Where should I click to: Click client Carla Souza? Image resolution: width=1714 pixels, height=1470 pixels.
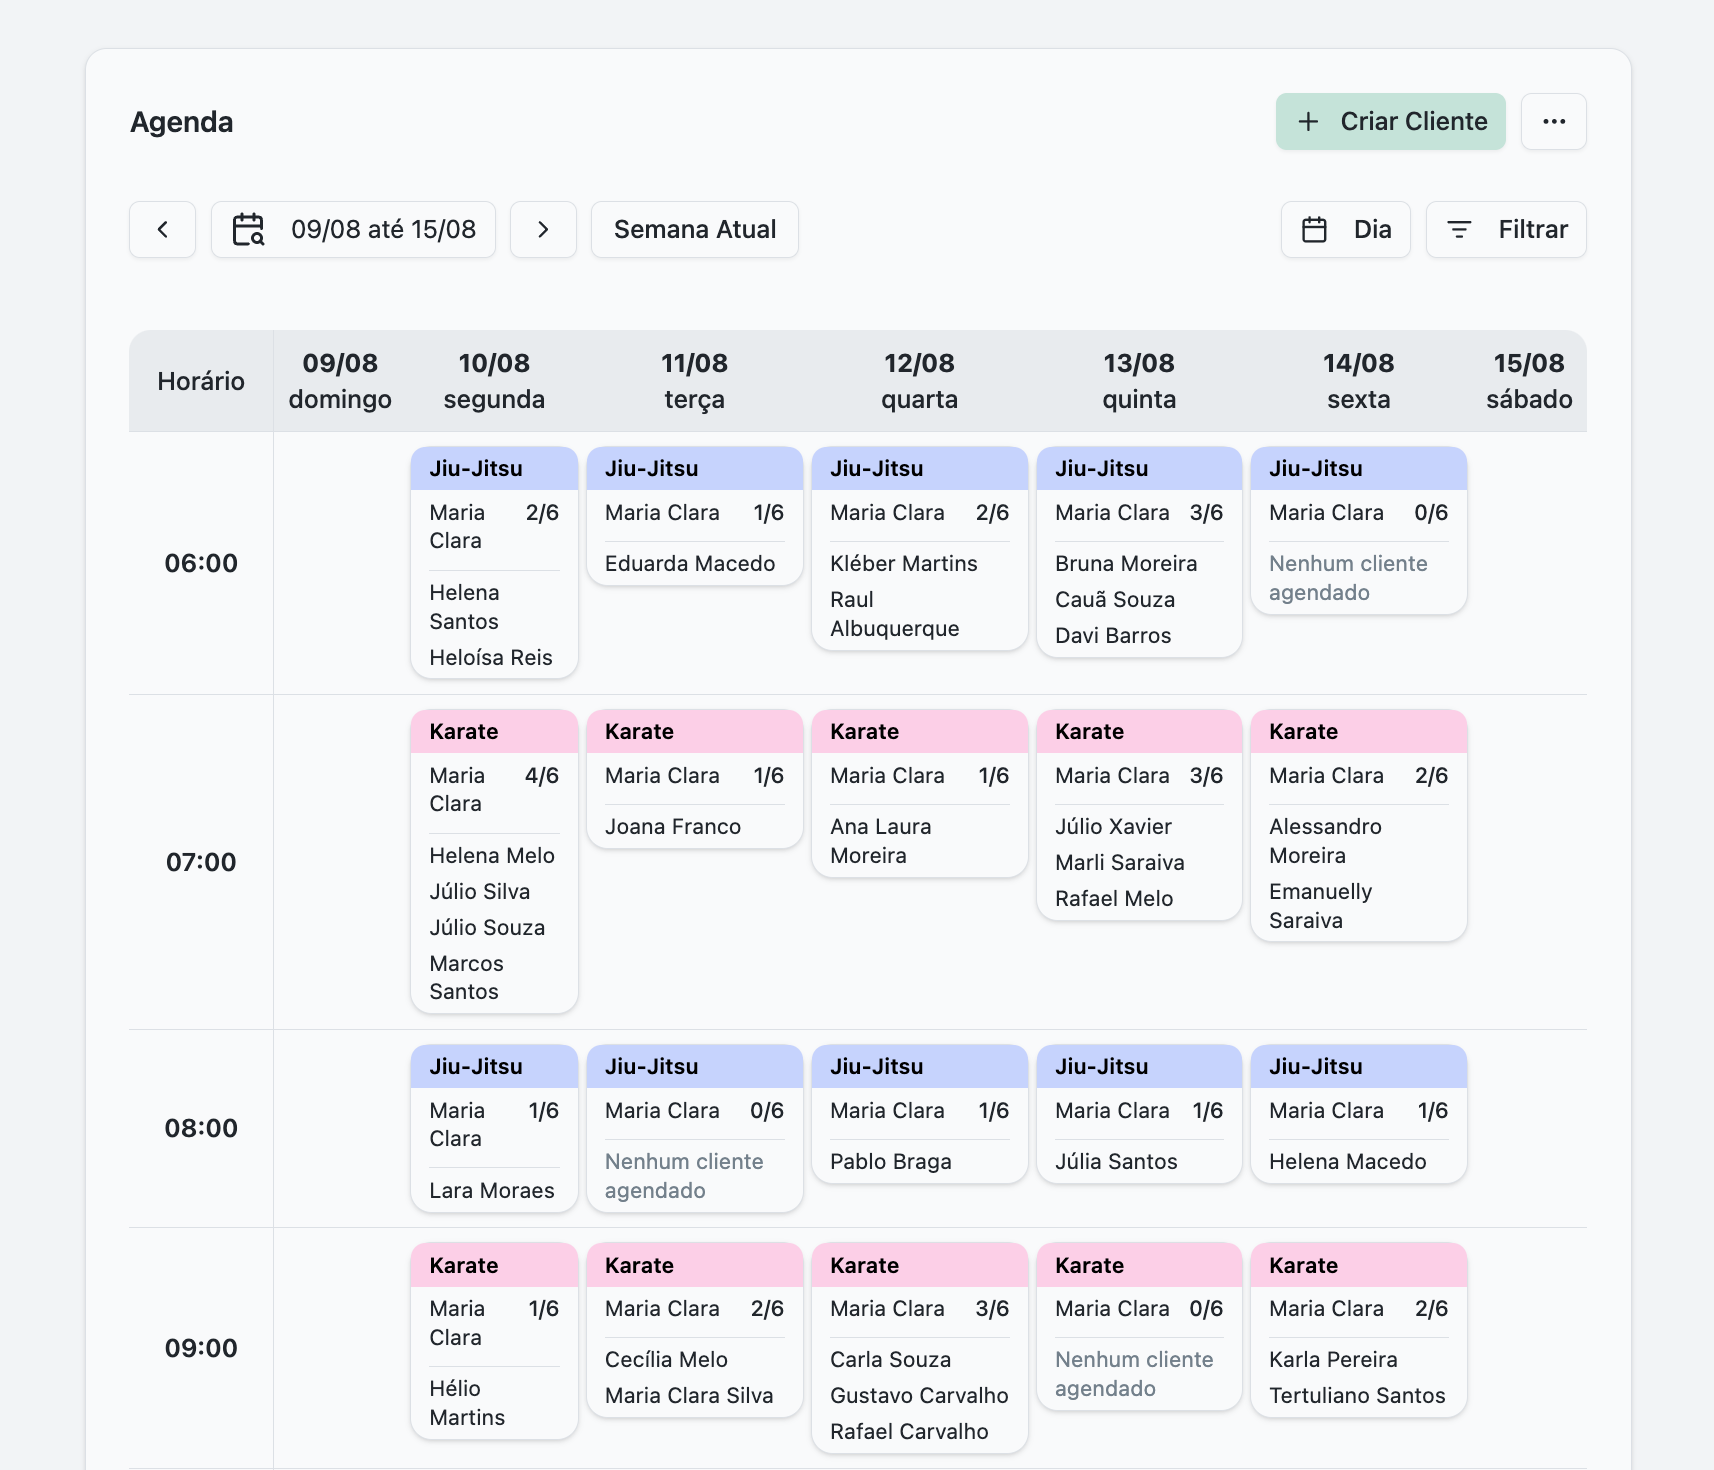[890, 1359]
